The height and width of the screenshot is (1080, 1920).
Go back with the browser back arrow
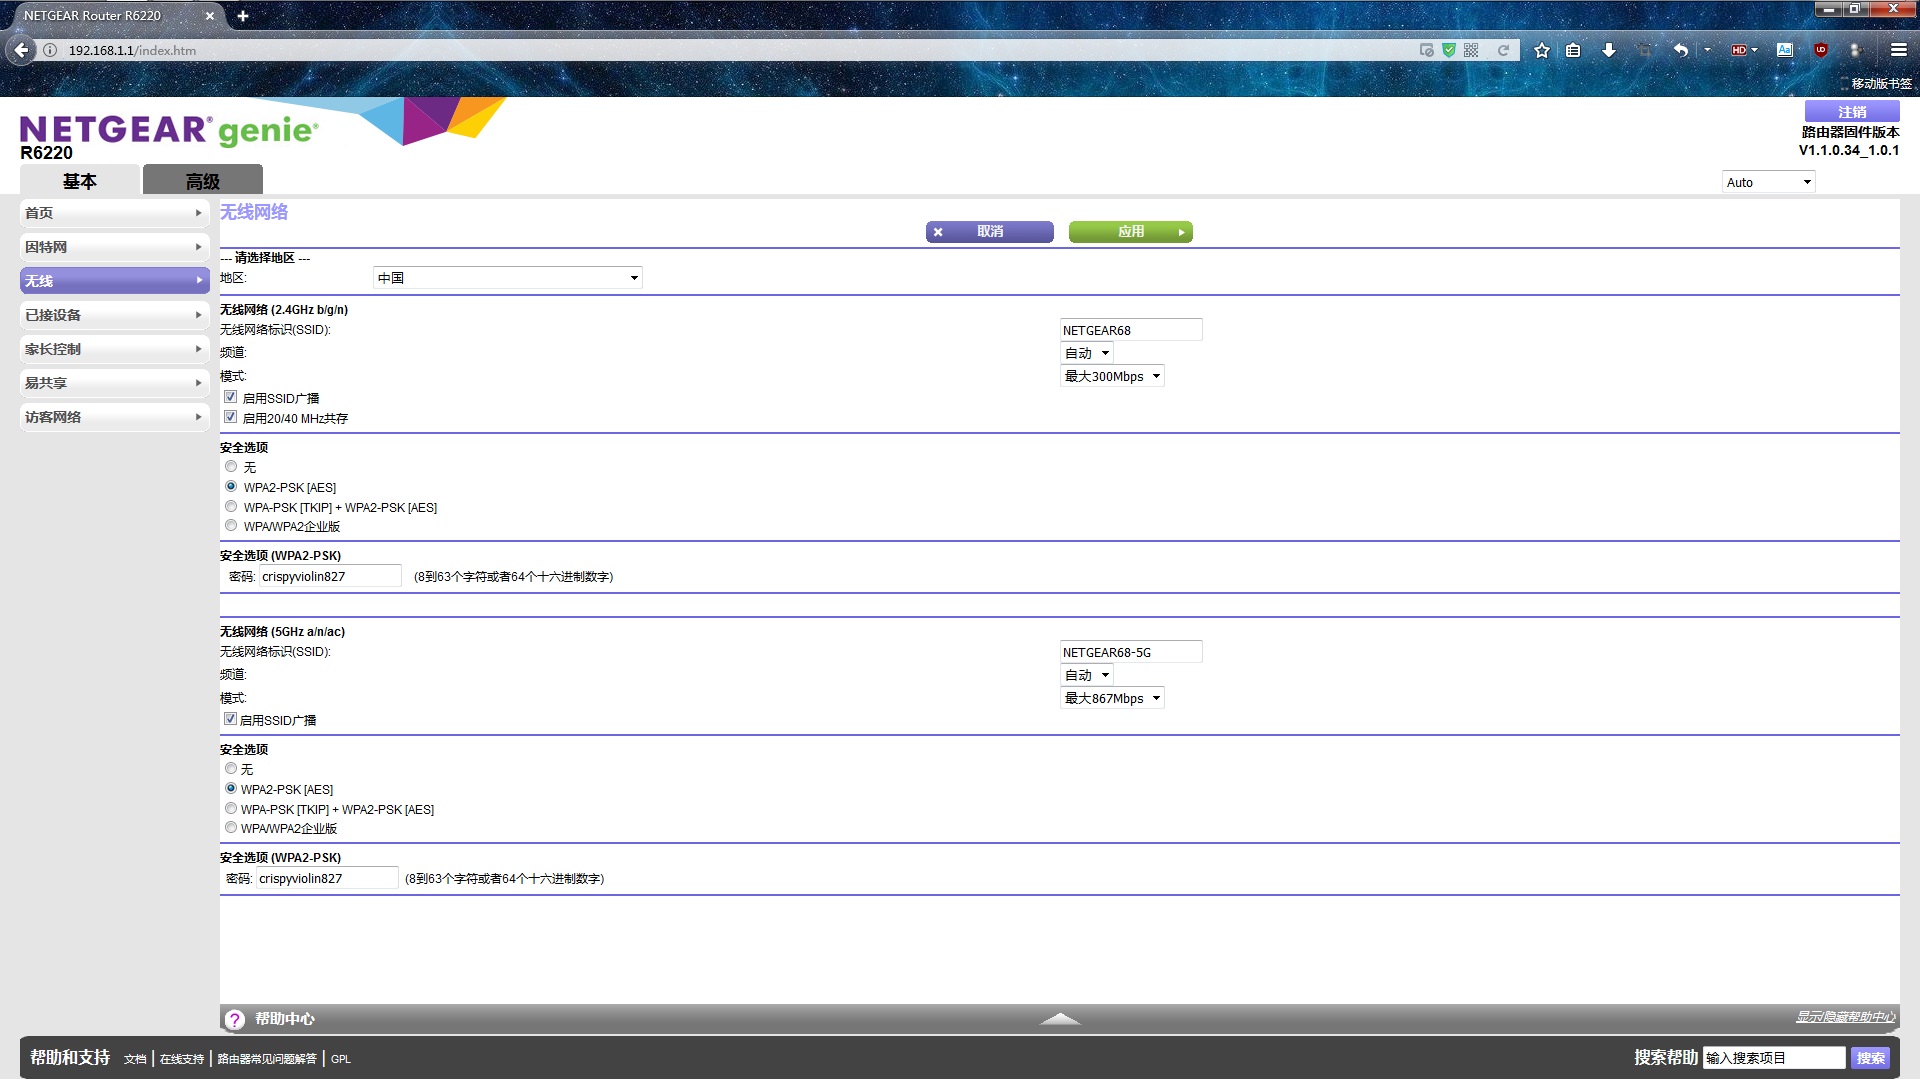coord(22,50)
